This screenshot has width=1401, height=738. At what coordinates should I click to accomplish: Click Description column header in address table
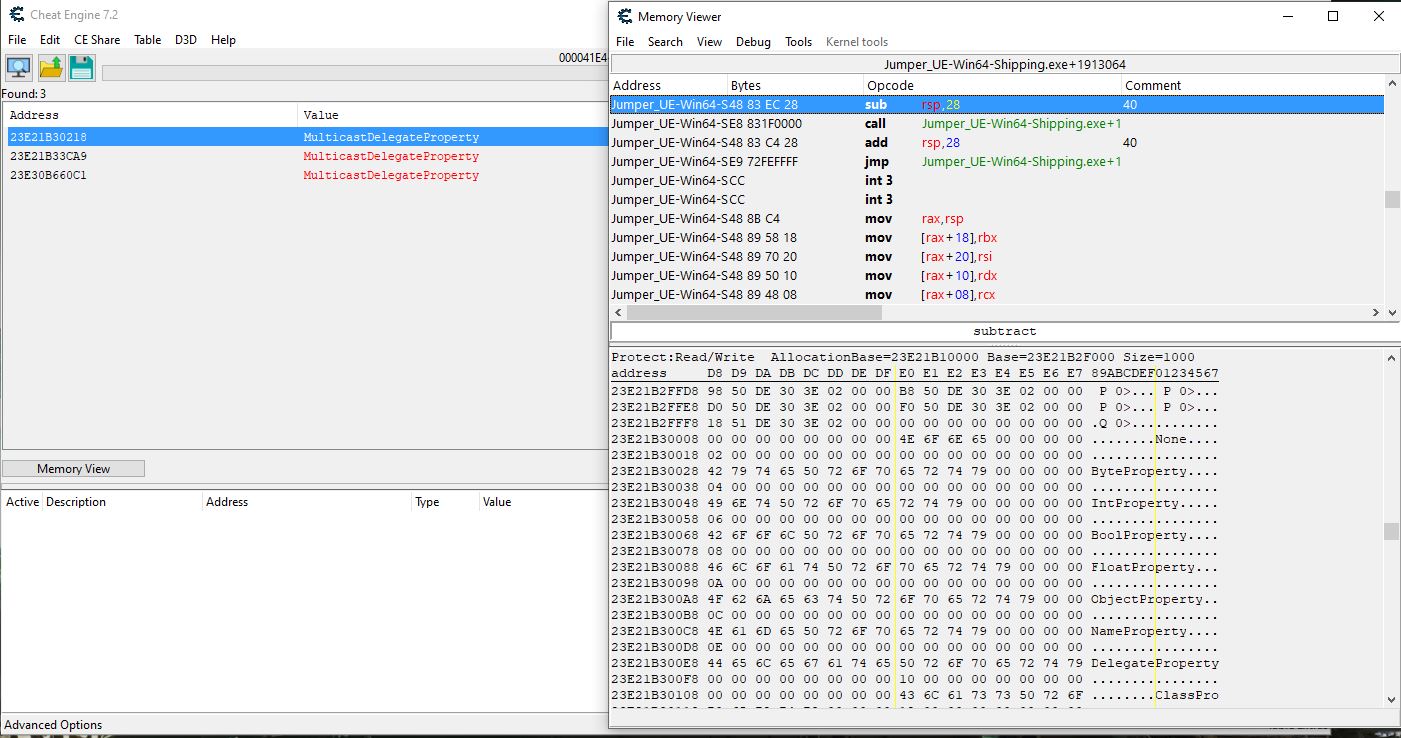pyautogui.click(x=122, y=502)
